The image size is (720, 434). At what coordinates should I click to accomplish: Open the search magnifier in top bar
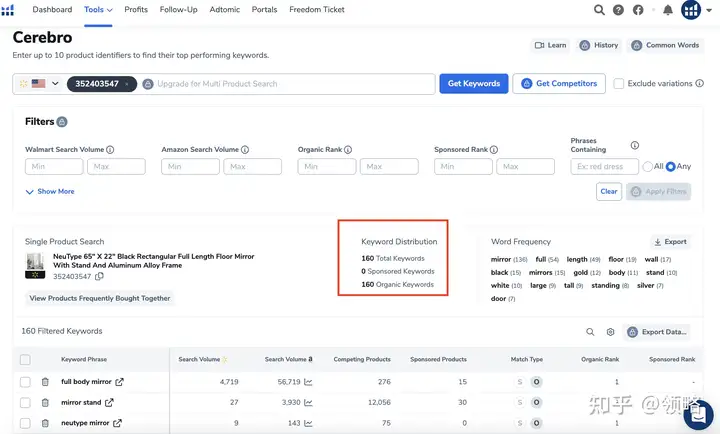coord(599,10)
